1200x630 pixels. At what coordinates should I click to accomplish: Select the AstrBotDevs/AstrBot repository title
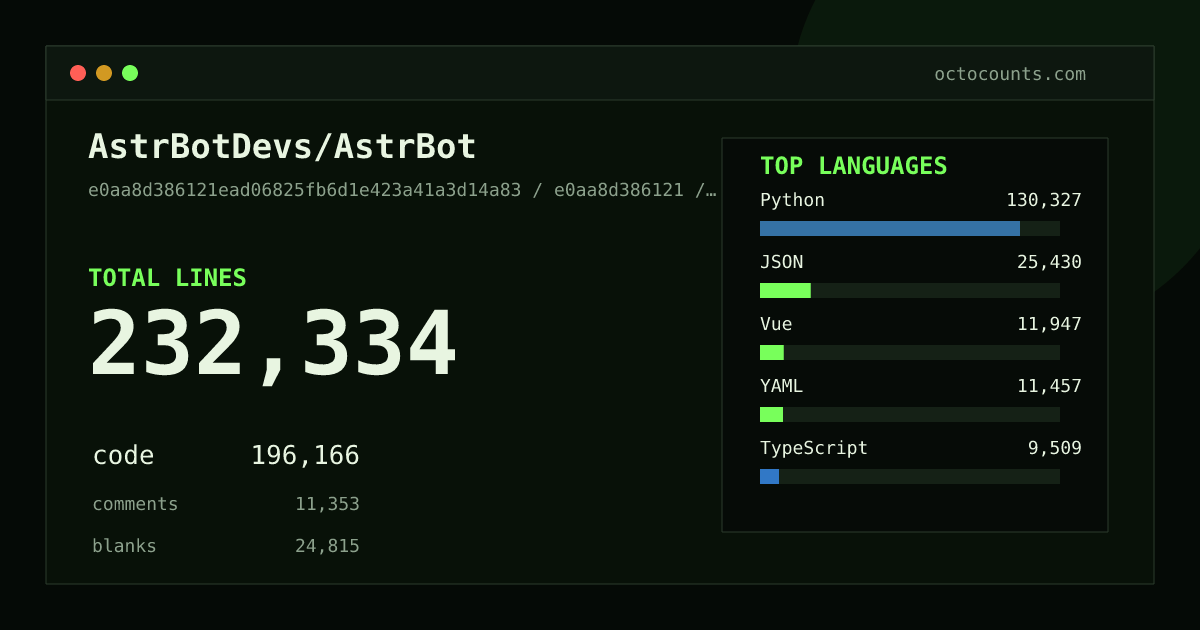(283, 147)
